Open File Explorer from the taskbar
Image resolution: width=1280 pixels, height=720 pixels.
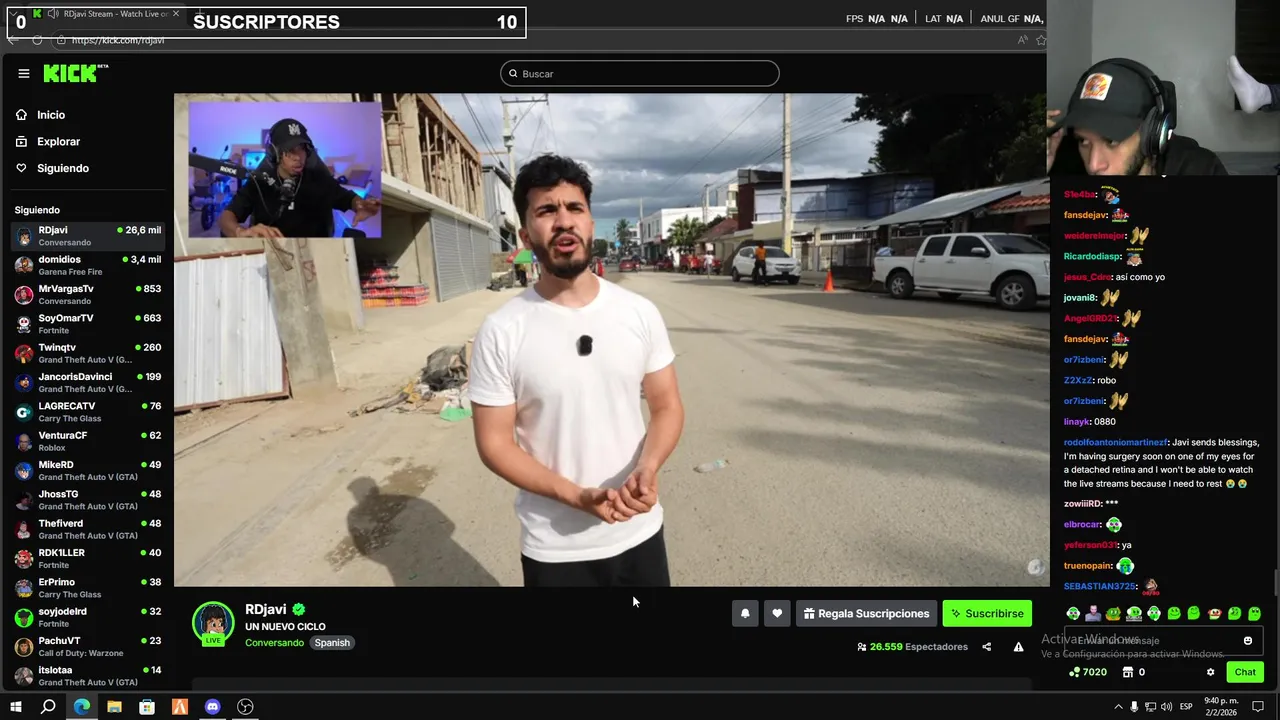114,707
